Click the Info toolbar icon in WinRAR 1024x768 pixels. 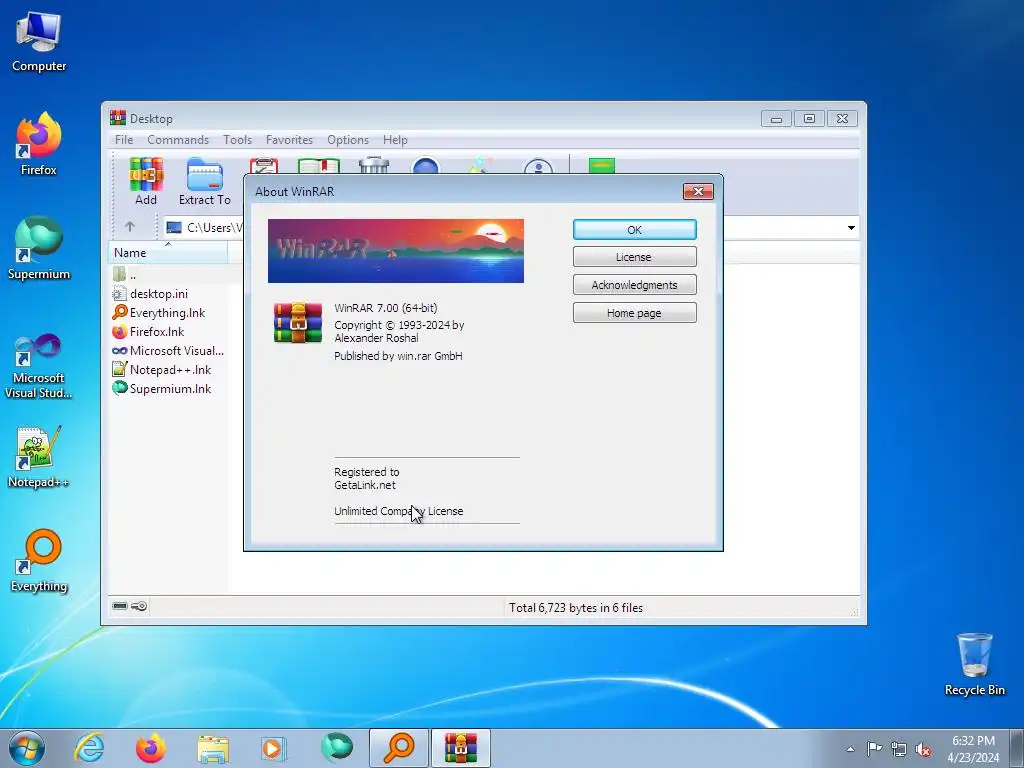[538, 166]
